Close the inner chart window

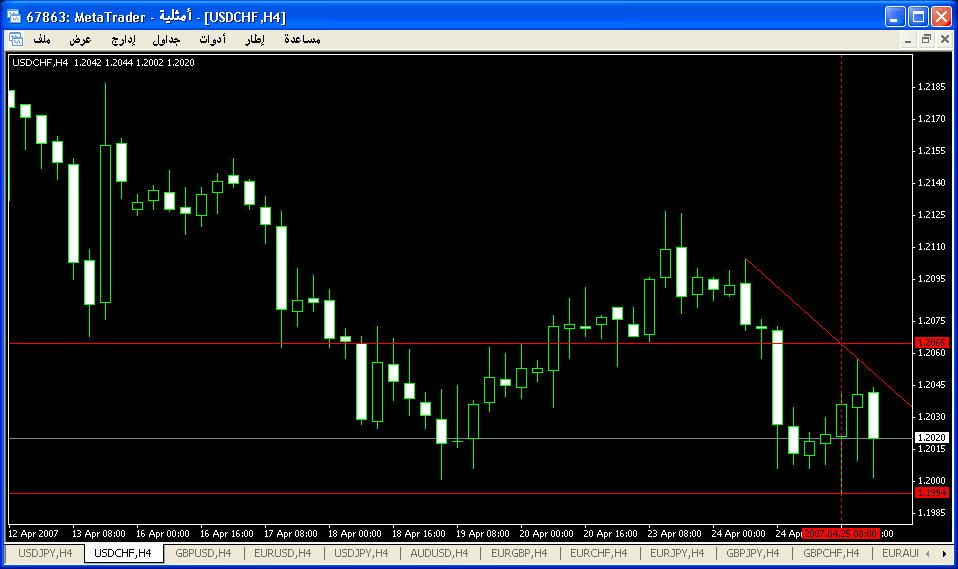pyautogui.click(x=945, y=40)
